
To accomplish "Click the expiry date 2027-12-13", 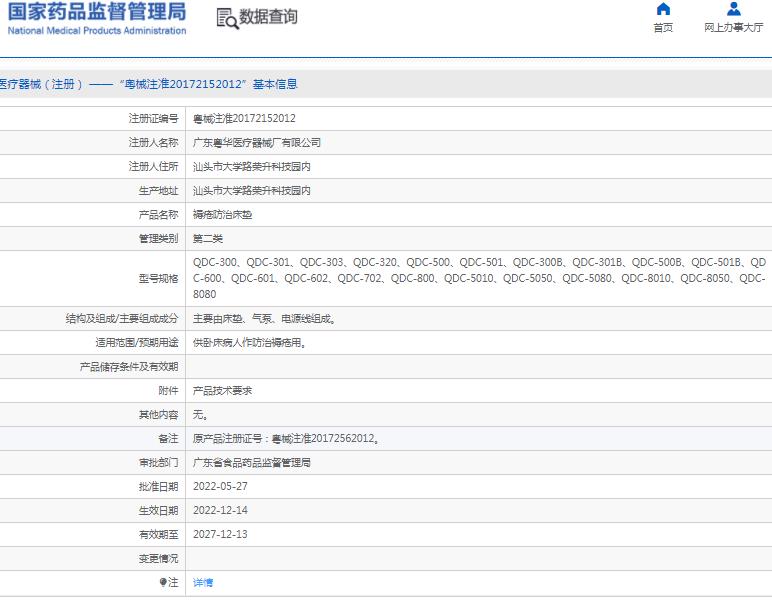I will [x=220, y=534].
